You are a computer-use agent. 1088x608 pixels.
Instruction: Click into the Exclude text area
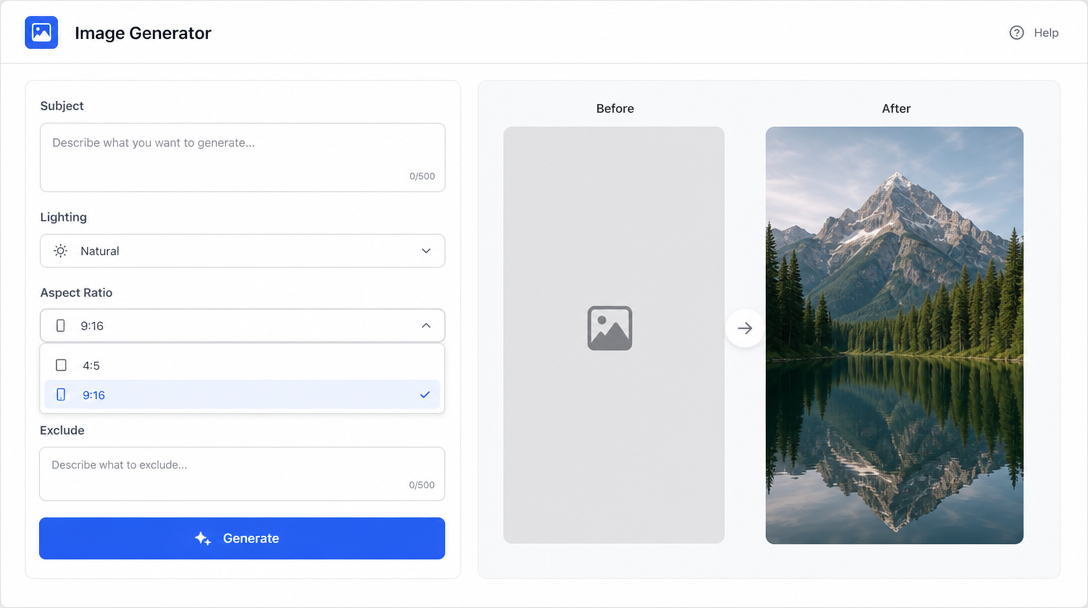[242, 473]
